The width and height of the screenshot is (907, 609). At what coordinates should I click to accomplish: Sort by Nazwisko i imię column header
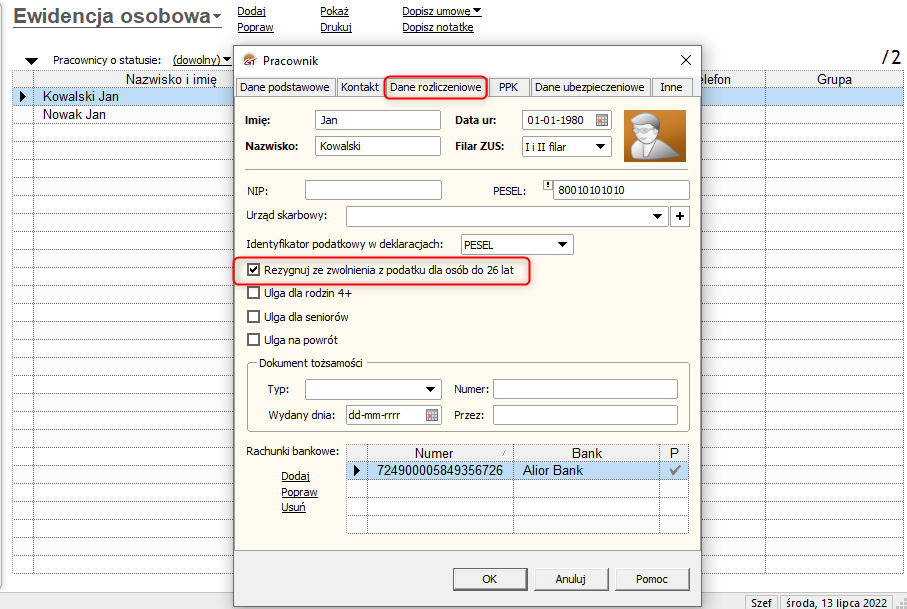[x=171, y=79]
